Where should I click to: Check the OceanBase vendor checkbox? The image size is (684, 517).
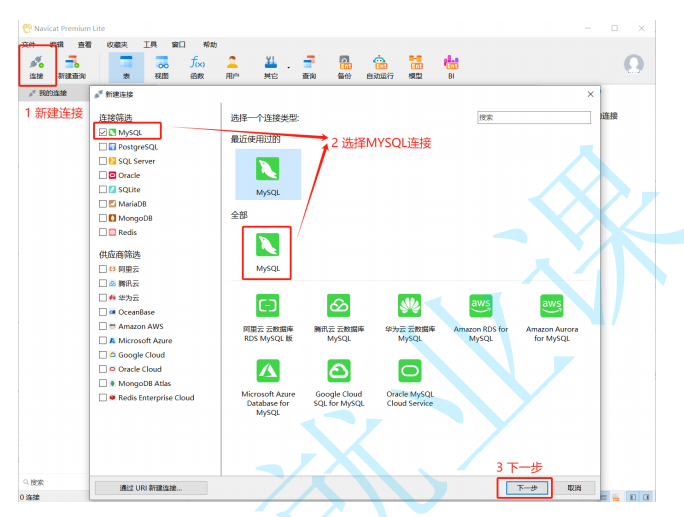coord(103,312)
